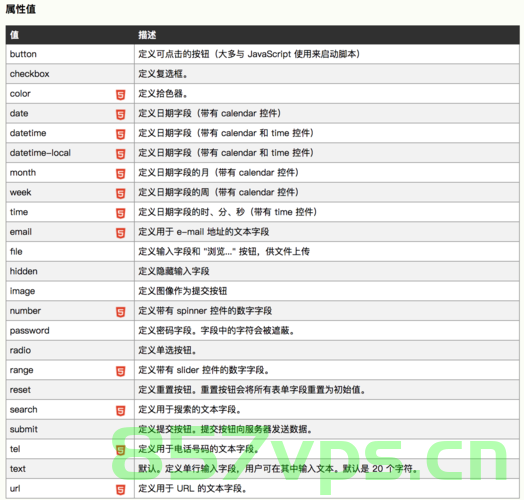The image size is (524, 500).
Task: Click the HTML5 badge in the range row
Action: pos(121,371)
